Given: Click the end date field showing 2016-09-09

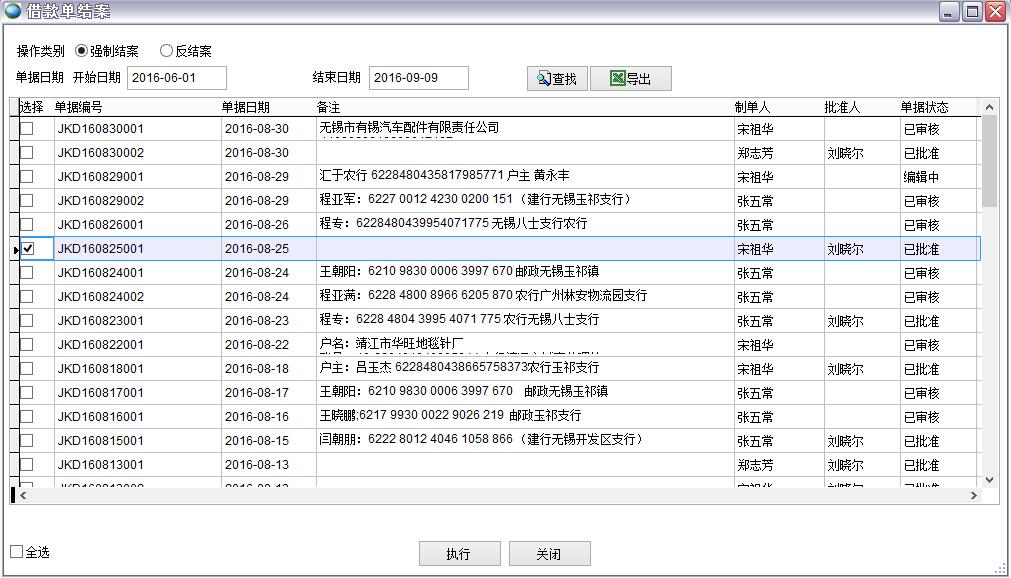Looking at the screenshot, I should (x=419, y=77).
